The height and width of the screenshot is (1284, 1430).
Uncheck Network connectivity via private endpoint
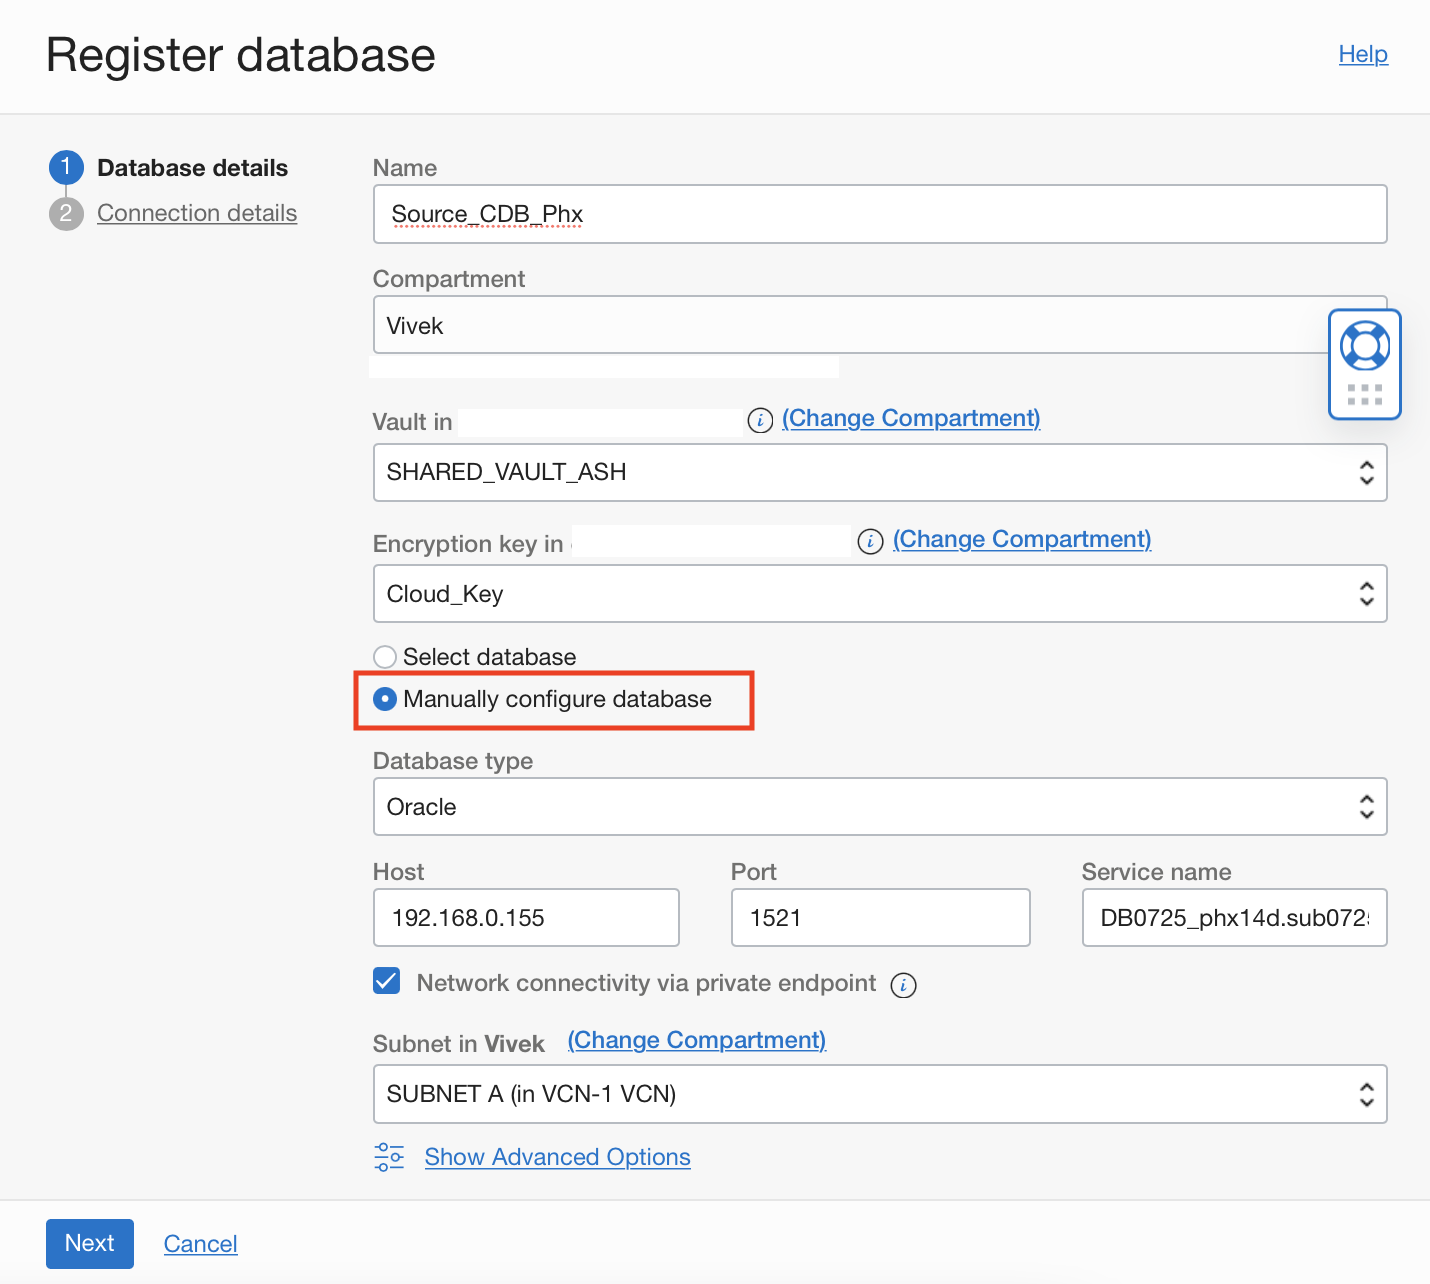pyautogui.click(x=387, y=981)
